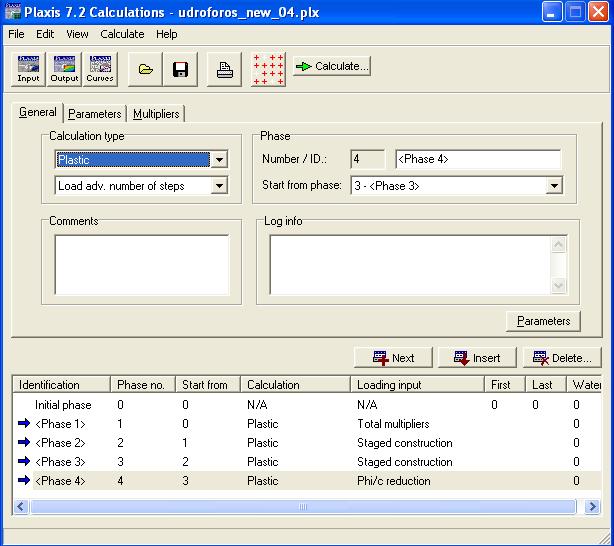Image resolution: width=614 pixels, height=546 pixels.
Task: Click the phase Number field showing 4
Action: coord(367,159)
